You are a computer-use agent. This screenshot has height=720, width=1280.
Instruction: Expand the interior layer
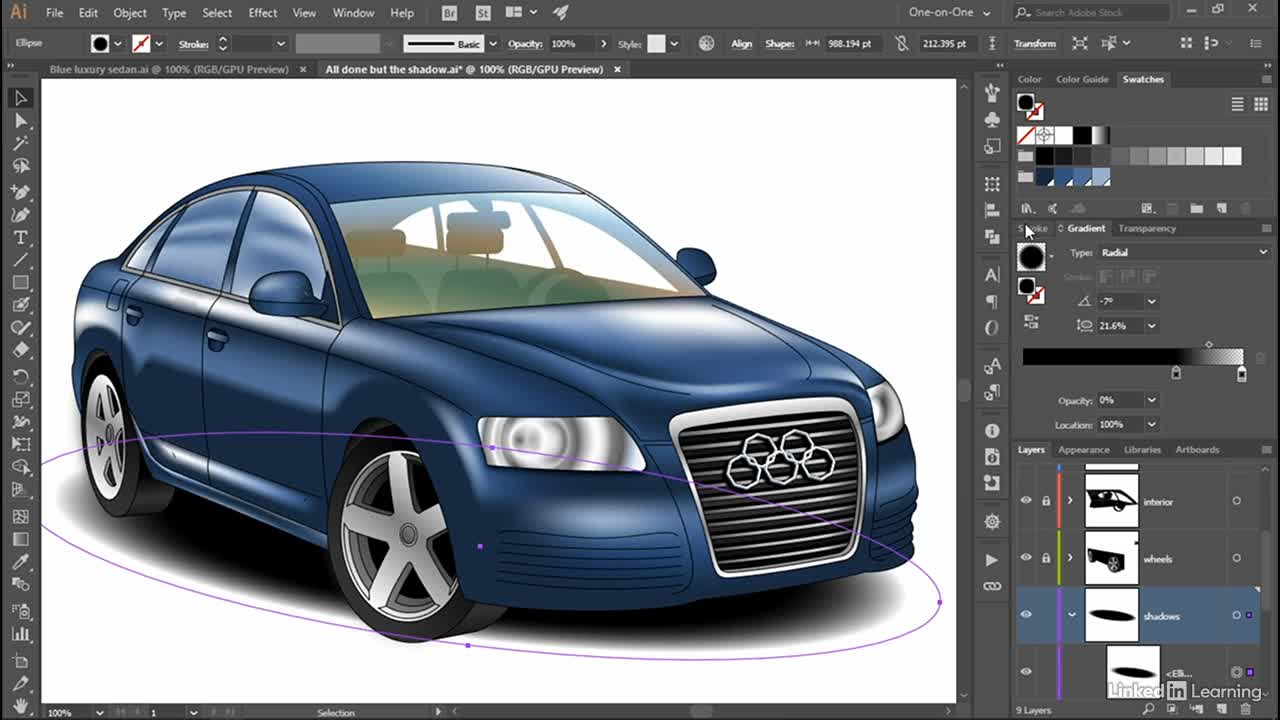click(1071, 501)
